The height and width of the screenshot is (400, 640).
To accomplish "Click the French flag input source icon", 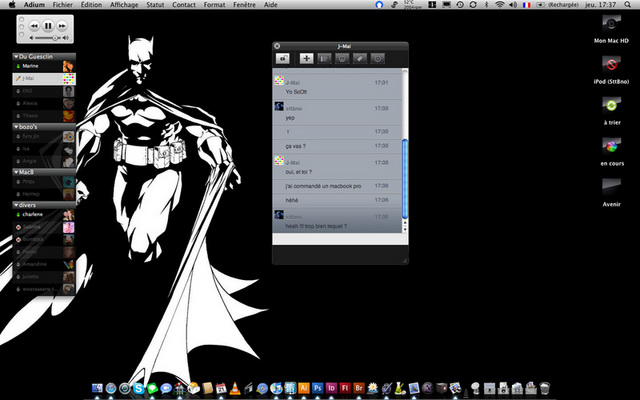I will 527,5.
